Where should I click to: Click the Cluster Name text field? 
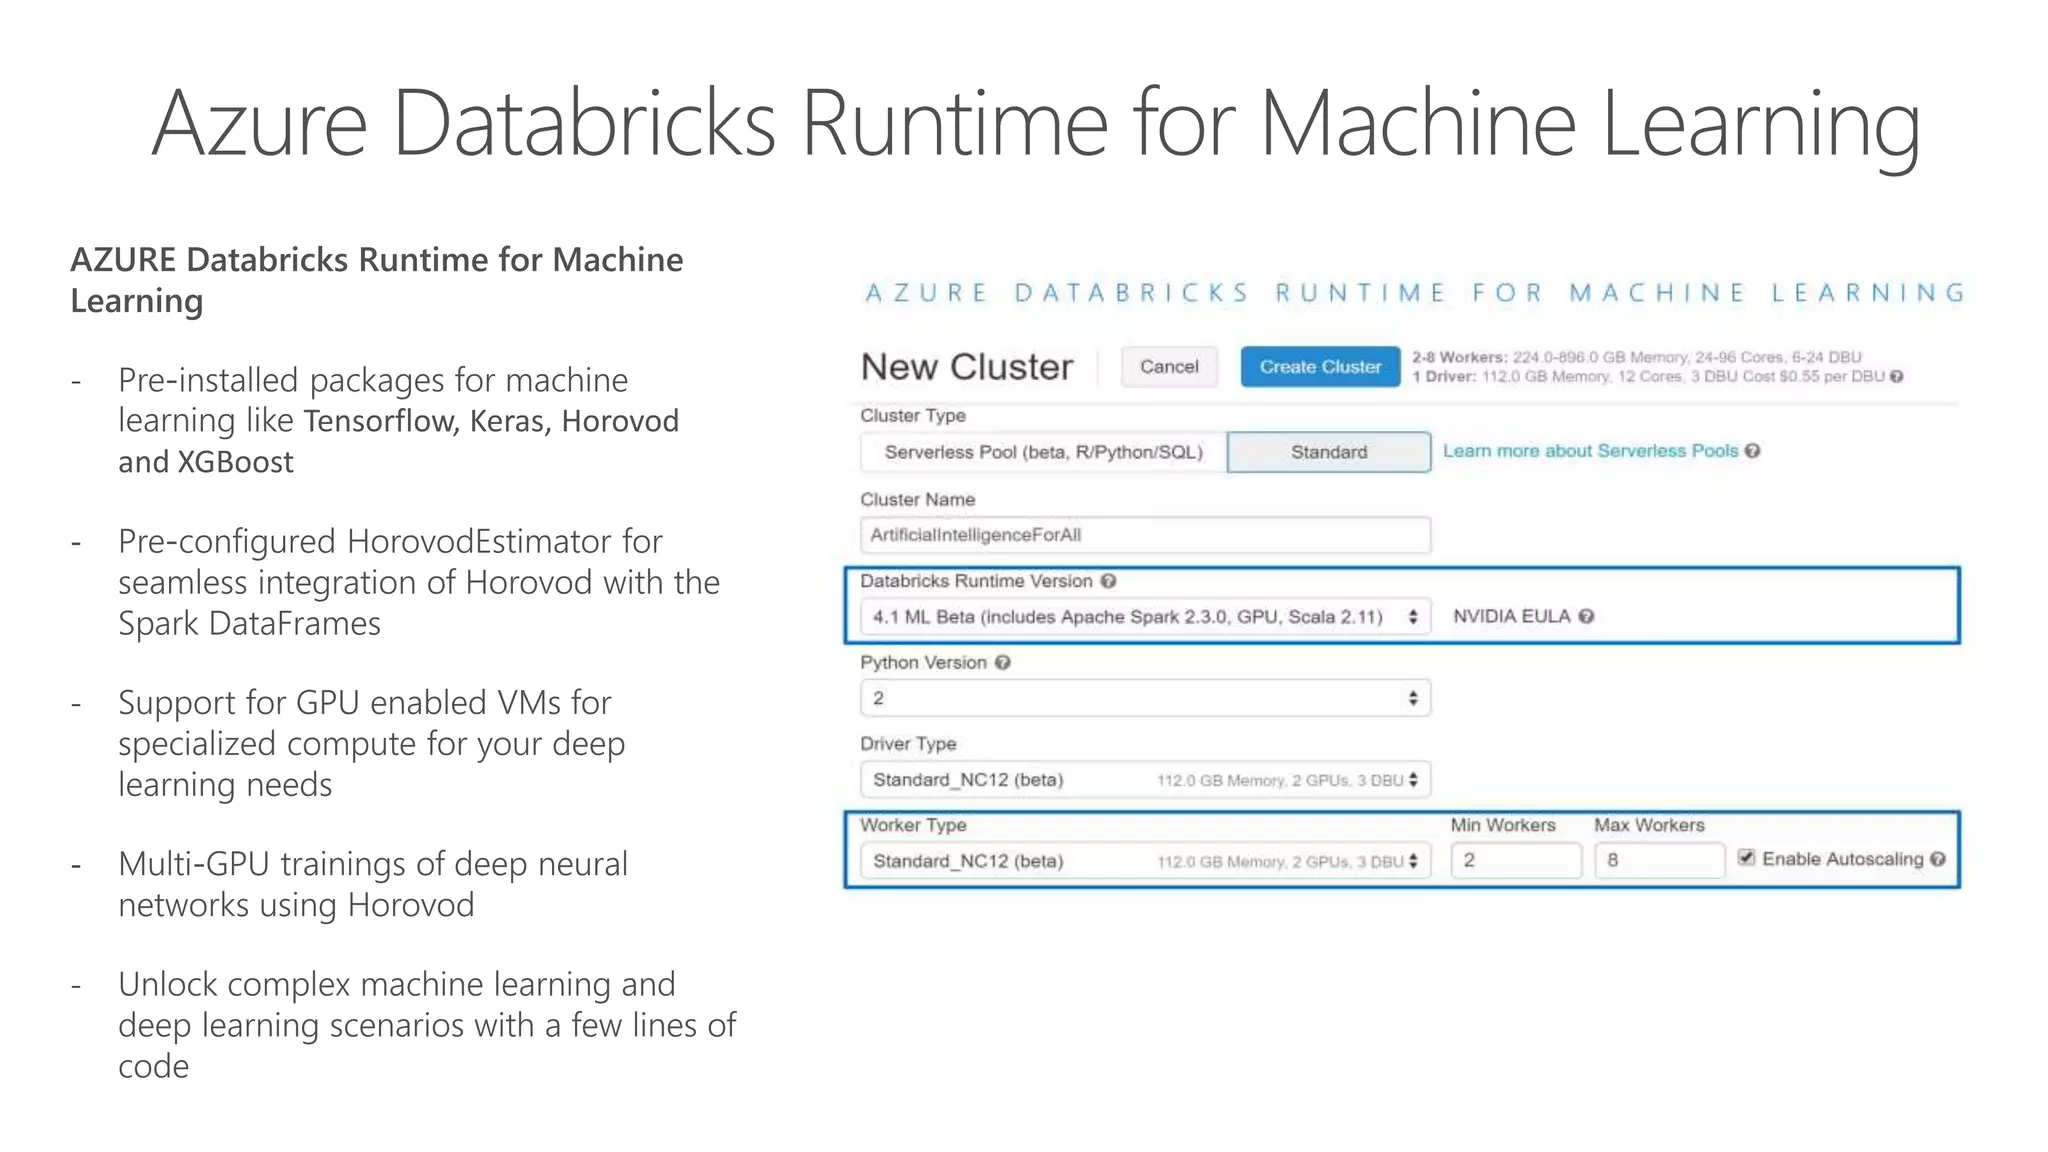(x=1144, y=535)
